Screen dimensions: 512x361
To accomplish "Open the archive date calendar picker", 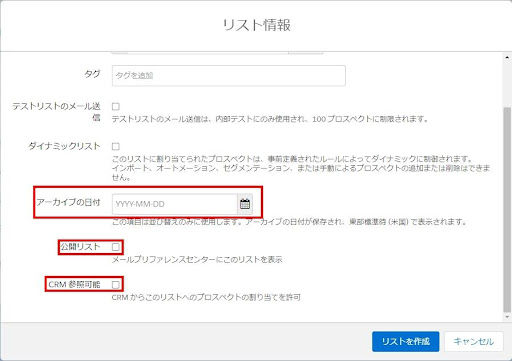I will (245, 204).
